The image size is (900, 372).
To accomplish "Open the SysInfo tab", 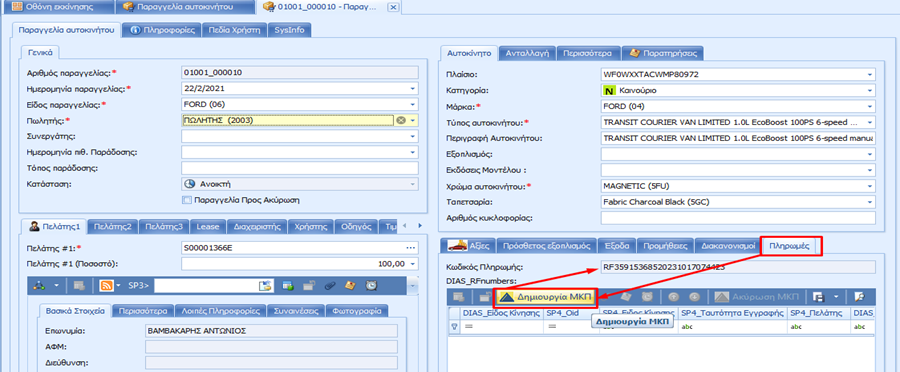I will click(289, 30).
